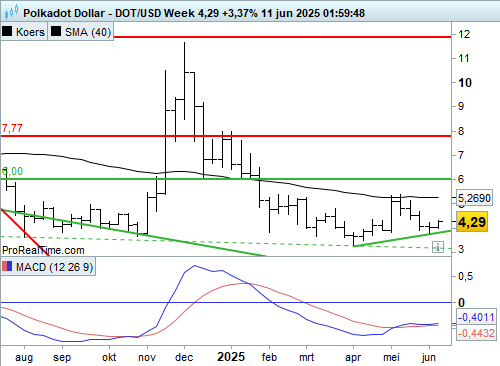
Task: Click the apr label on time axis
Action: 353,358
